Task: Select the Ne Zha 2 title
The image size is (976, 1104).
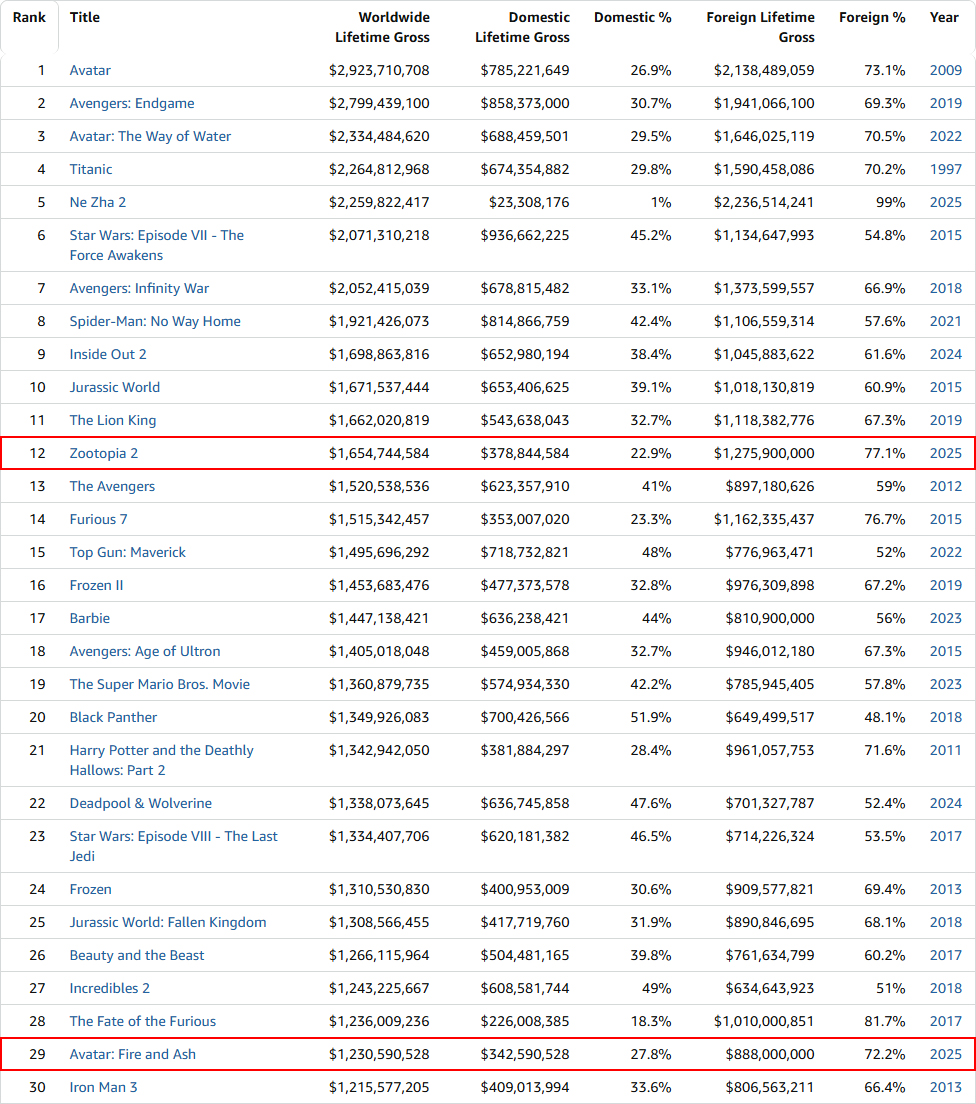Action: (98, 202)
